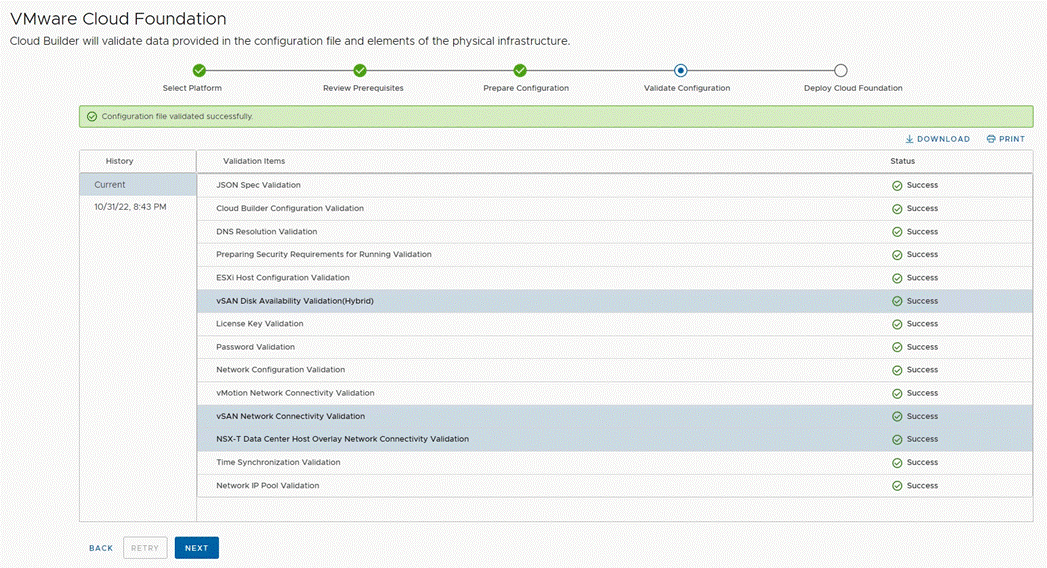The height and width of the screenshot is (568, 1047).
Task: Click success icon for JSON Spec Validation
Action: [897, 186]
